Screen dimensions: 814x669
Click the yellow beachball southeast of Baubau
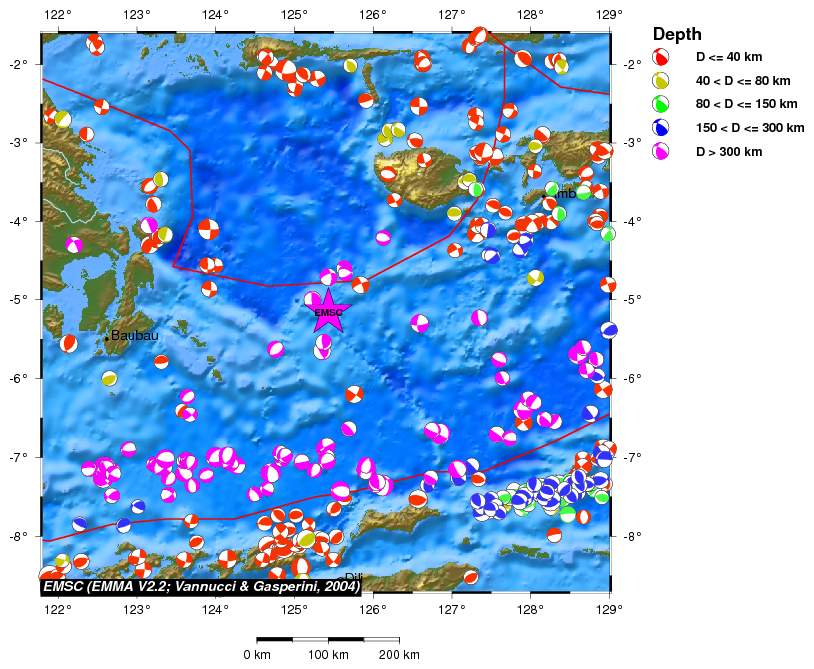click(x=109, y=379)
